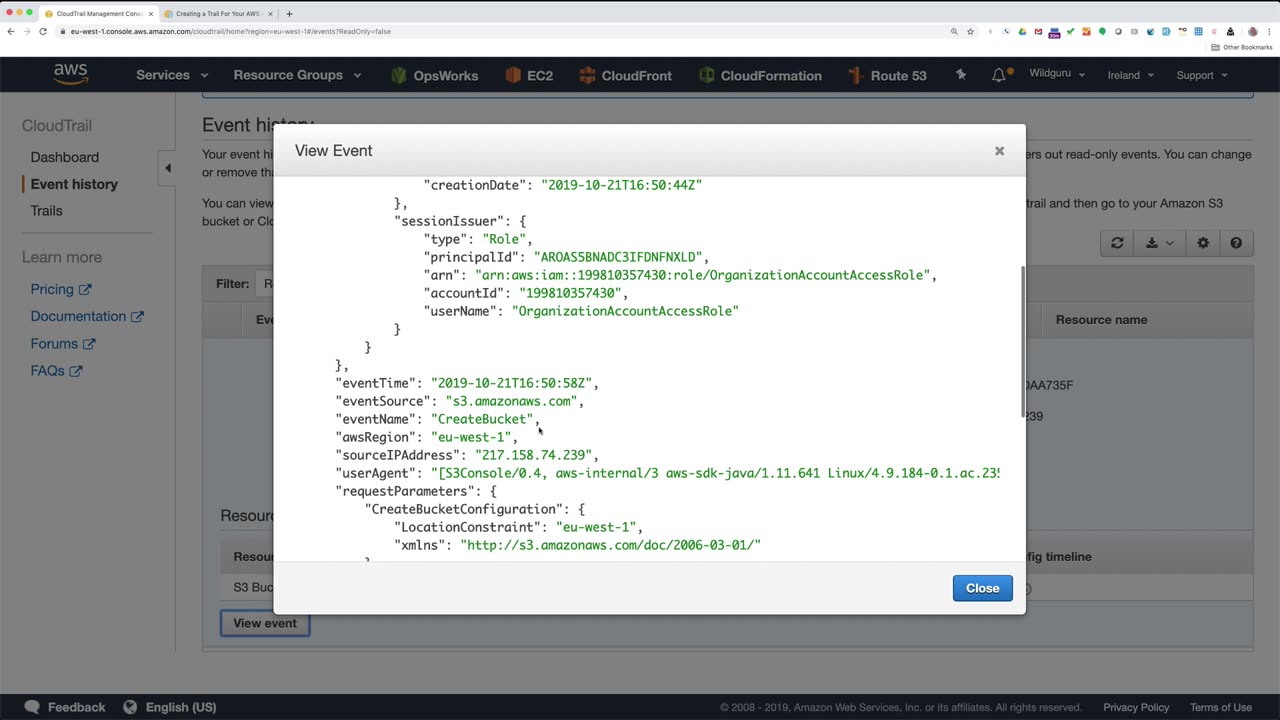
Task: Click the "s3.amazonaws.com" eventSource value
Action: [x=511, y=401]
